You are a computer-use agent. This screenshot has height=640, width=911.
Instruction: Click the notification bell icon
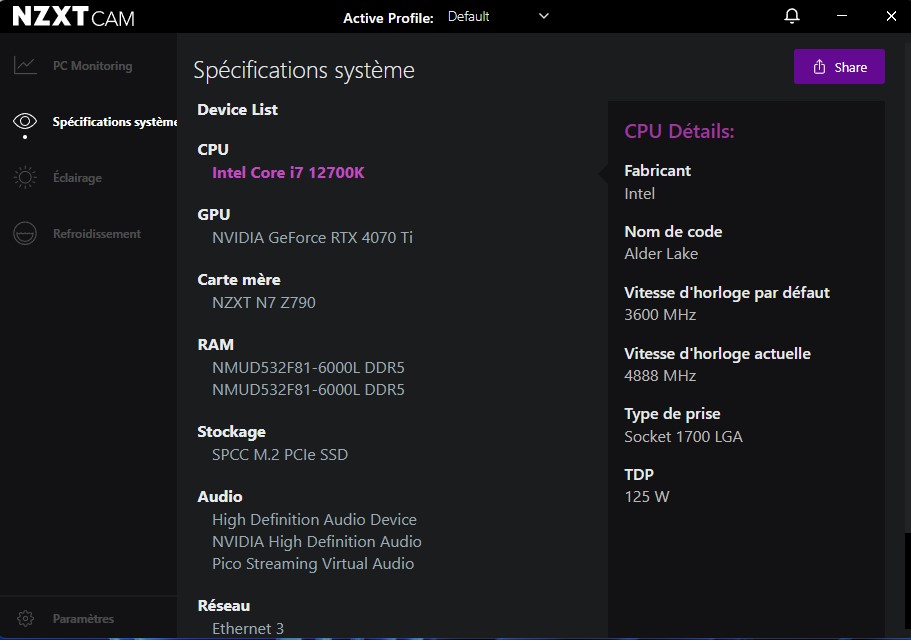[x=792, y=16]
